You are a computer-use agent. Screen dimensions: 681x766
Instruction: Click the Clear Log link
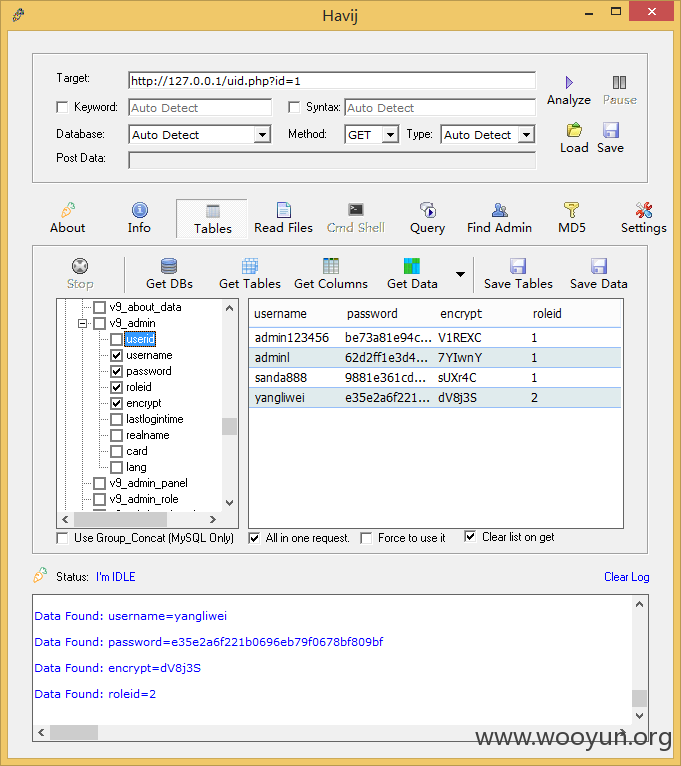(626, 577)
